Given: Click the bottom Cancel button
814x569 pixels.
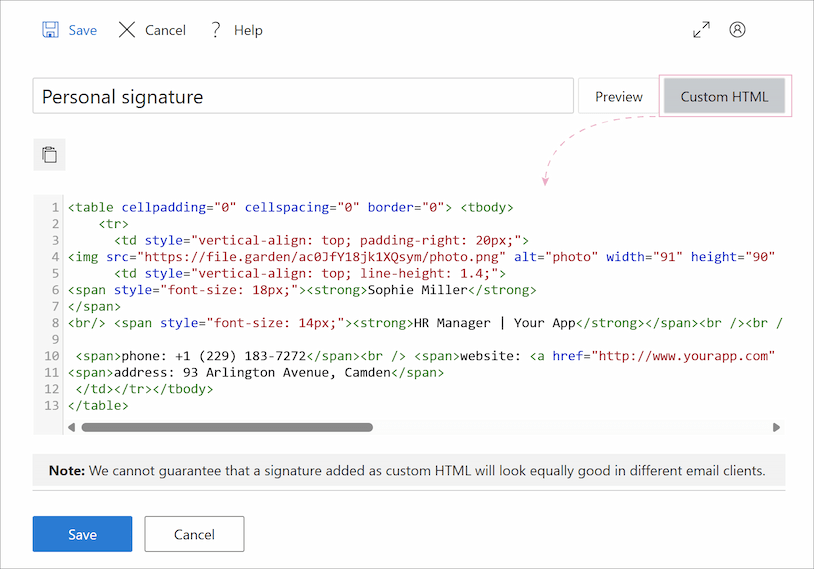Looking at the screenshot, I should tap(194, 534).
